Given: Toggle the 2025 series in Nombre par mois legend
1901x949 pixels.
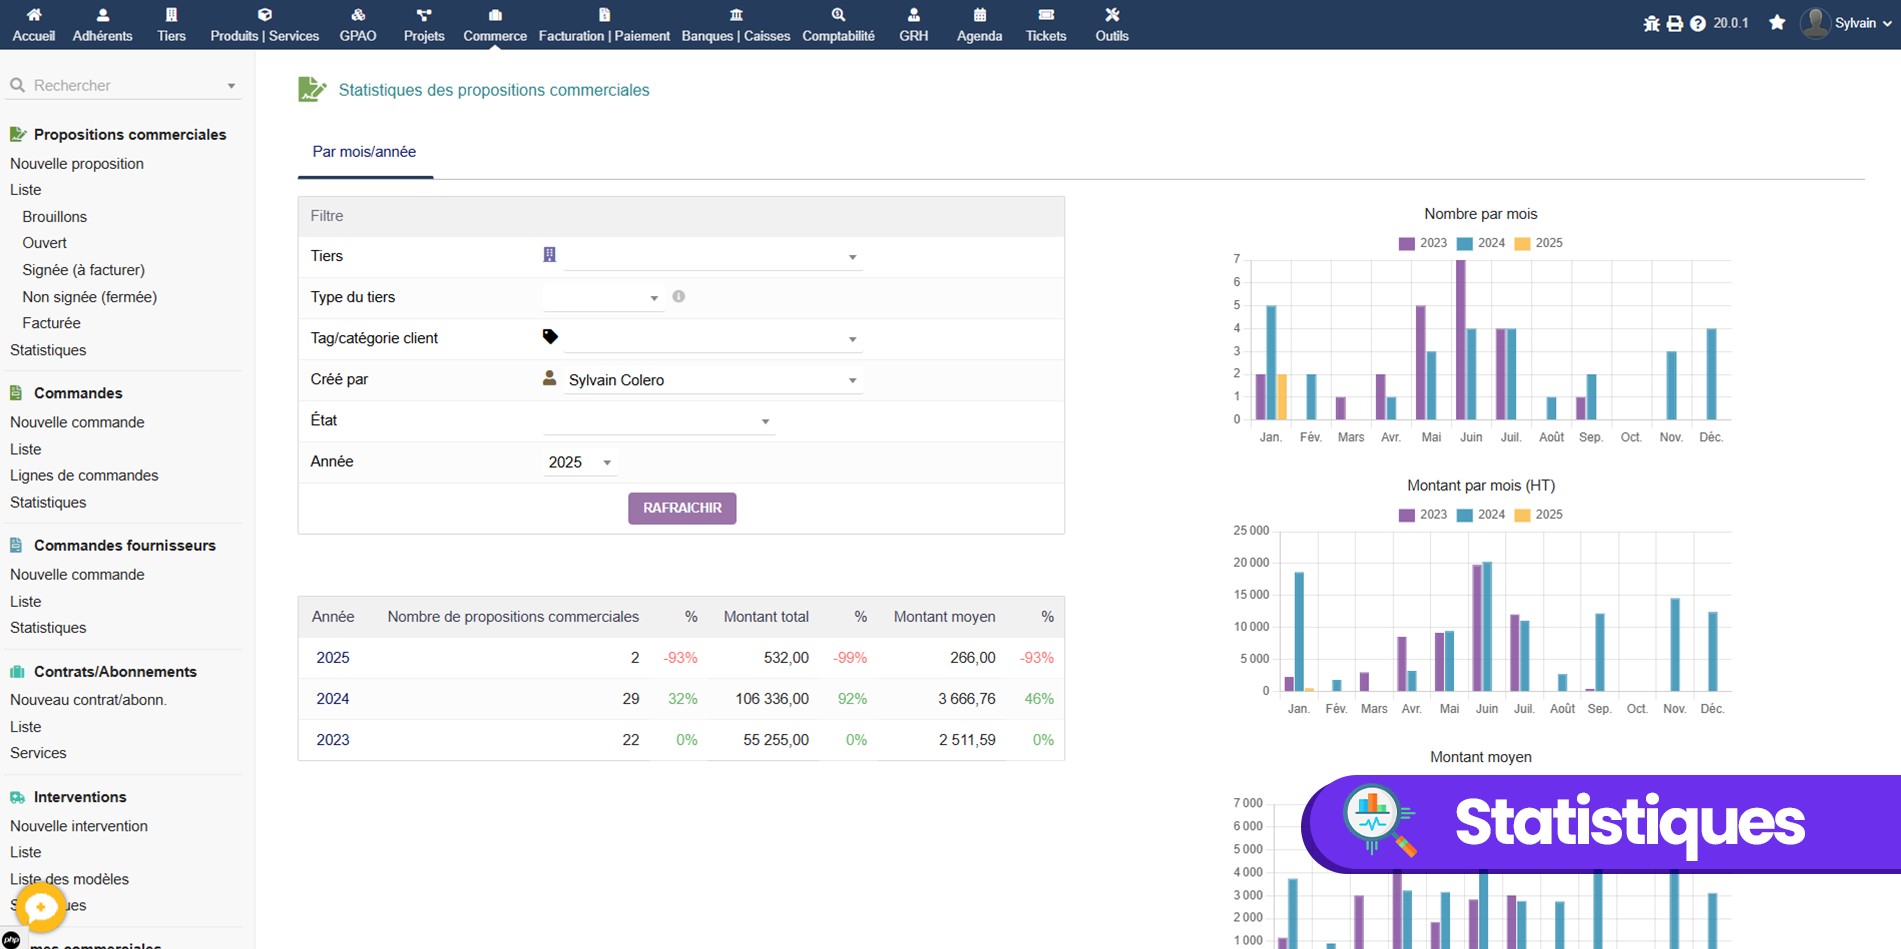Looking at the screenshot, I should pos(1539,243).
